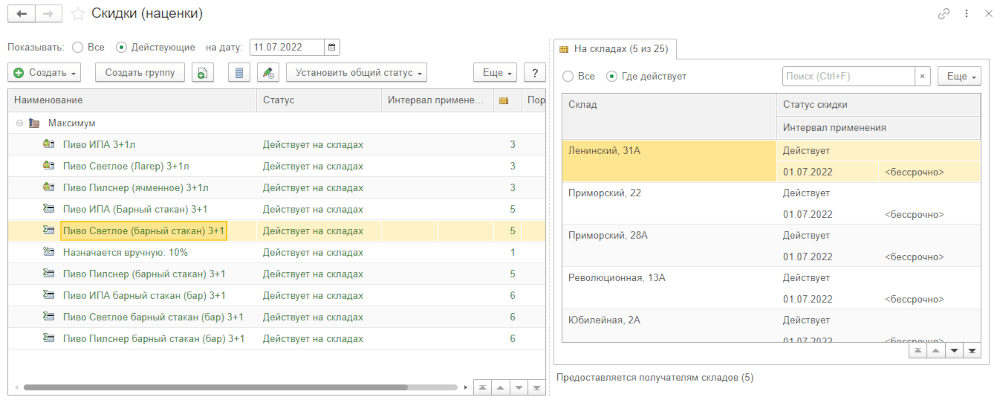Screen dimensions: 1000x403
Task: Open Установить общий статус dropdown
Action: tap(356, 73)
